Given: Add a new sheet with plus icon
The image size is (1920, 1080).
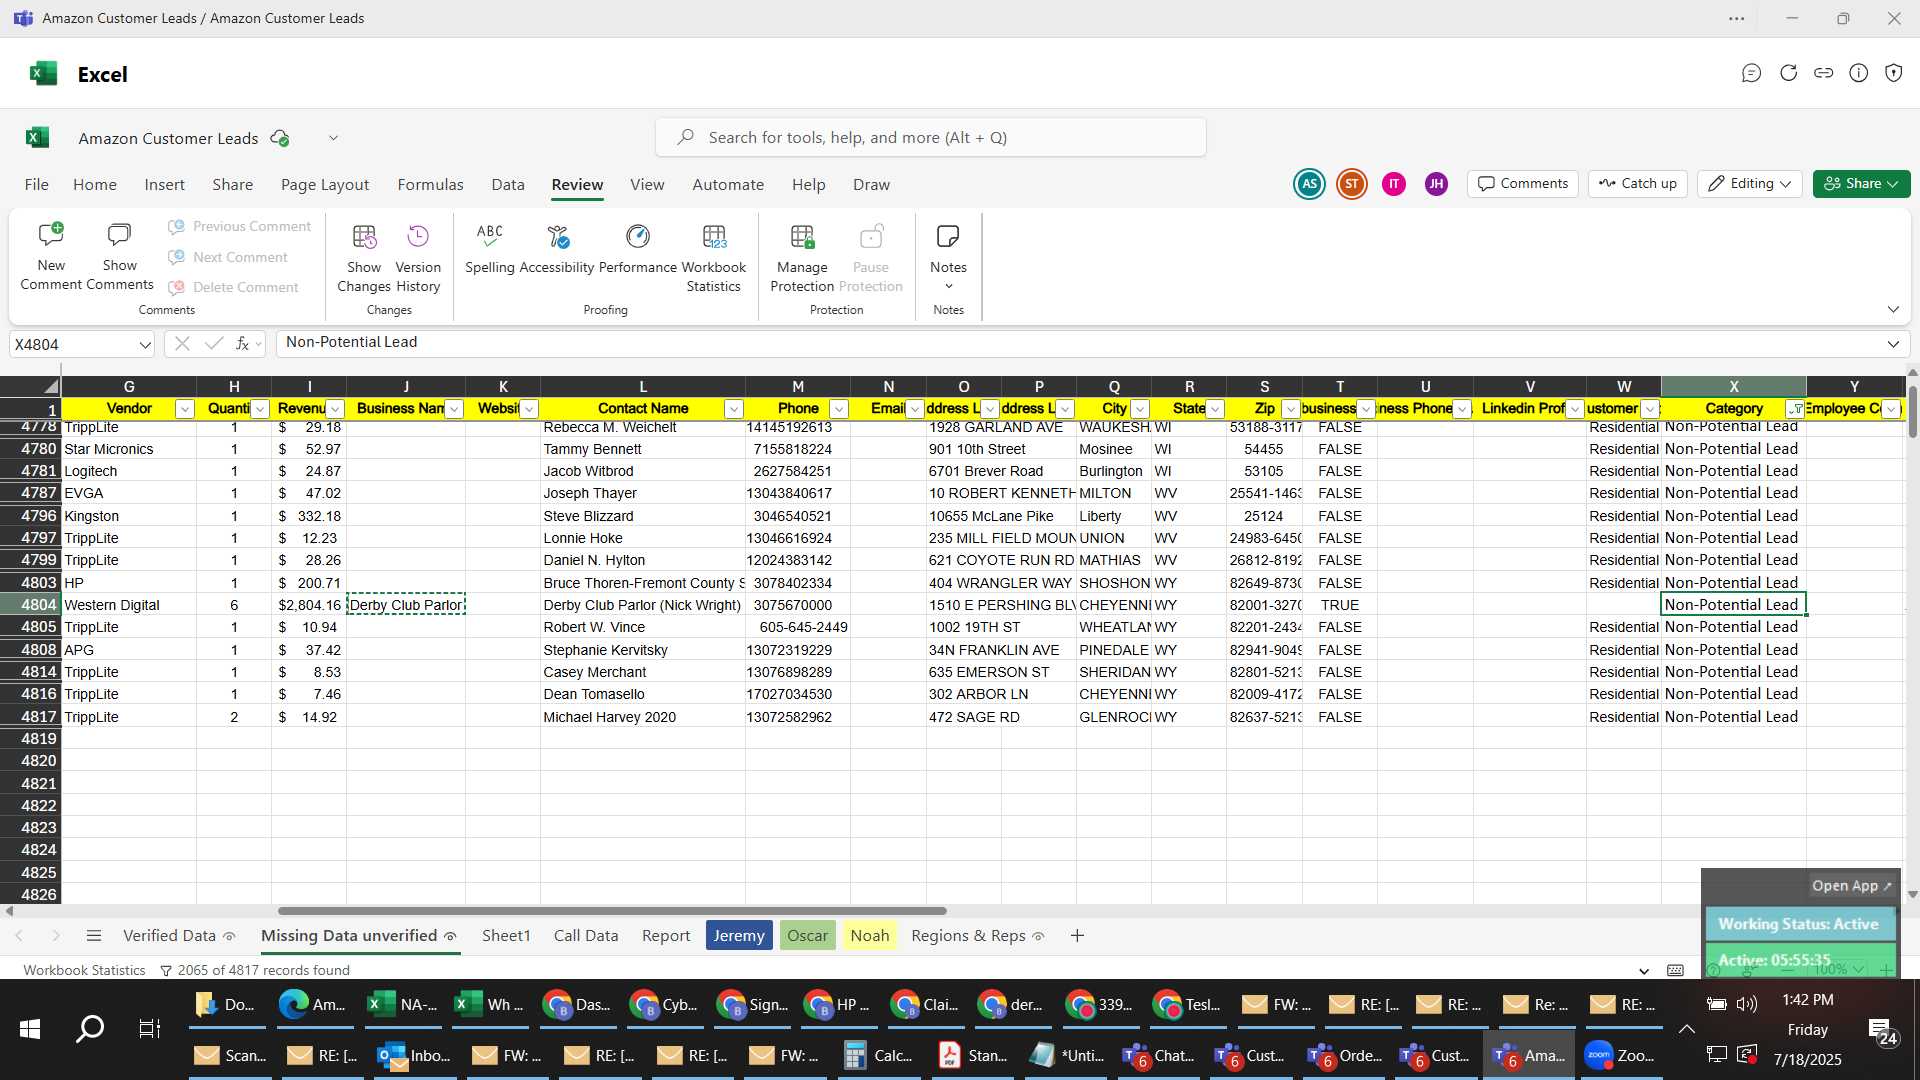Looking at the screenshot, I should pyautogui.click(x=1077, y=936).
